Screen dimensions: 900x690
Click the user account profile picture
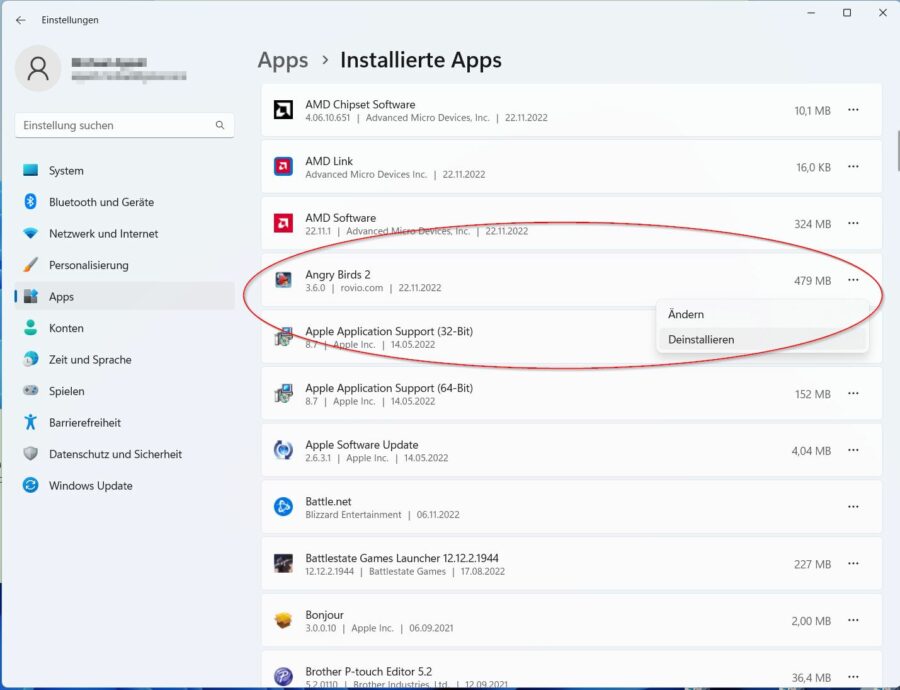tap(37, 69)
